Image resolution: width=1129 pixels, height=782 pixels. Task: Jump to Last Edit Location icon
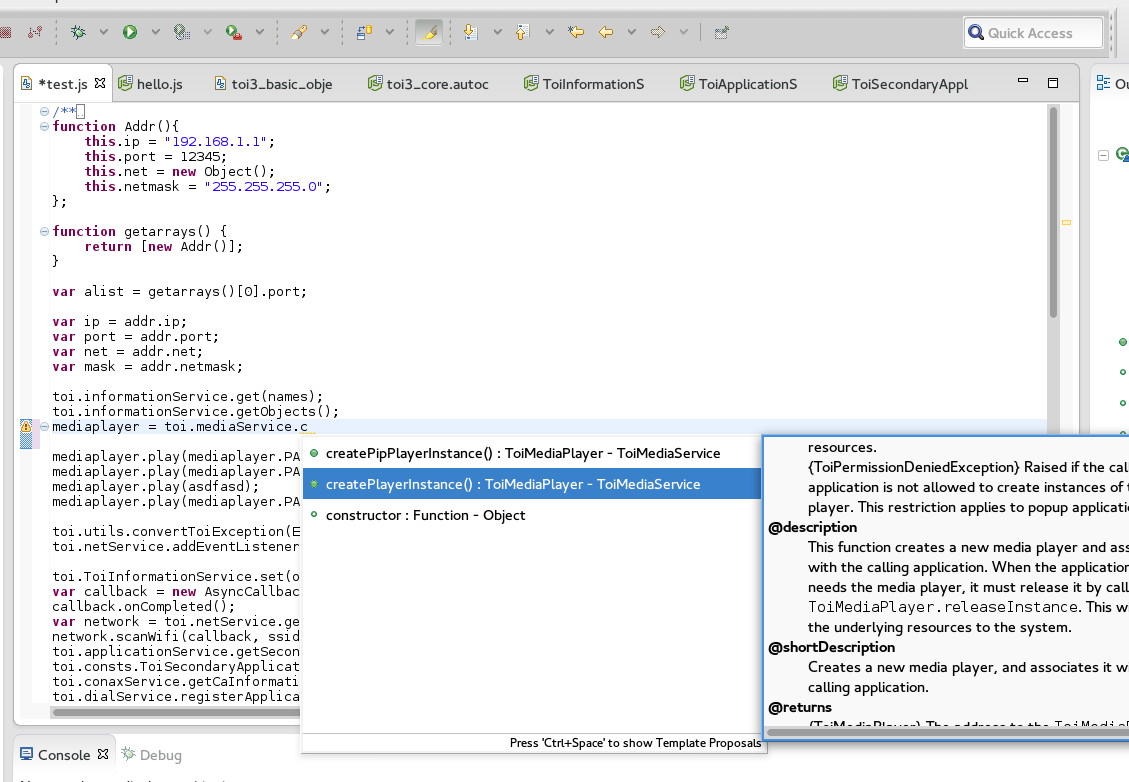tap(576, 32)
